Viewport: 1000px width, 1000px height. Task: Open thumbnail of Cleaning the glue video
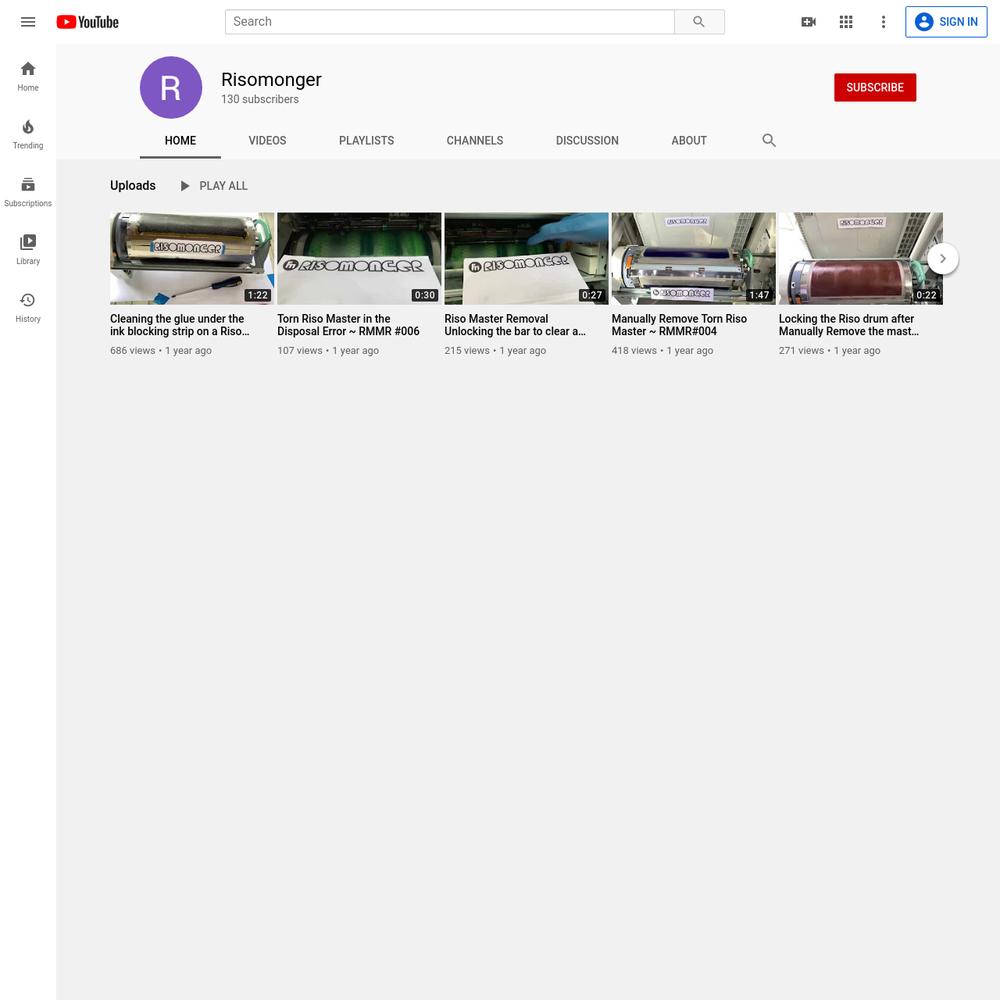click(x=192, y=258)
